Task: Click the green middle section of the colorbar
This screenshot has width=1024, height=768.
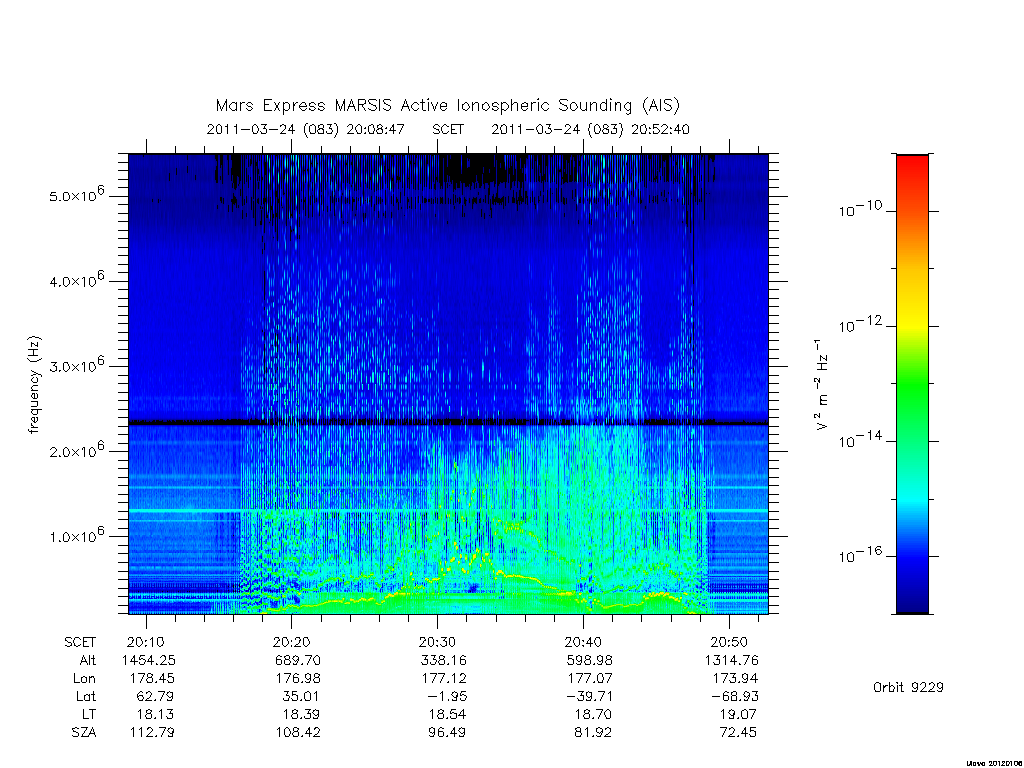Action: (x=912, y=385)
